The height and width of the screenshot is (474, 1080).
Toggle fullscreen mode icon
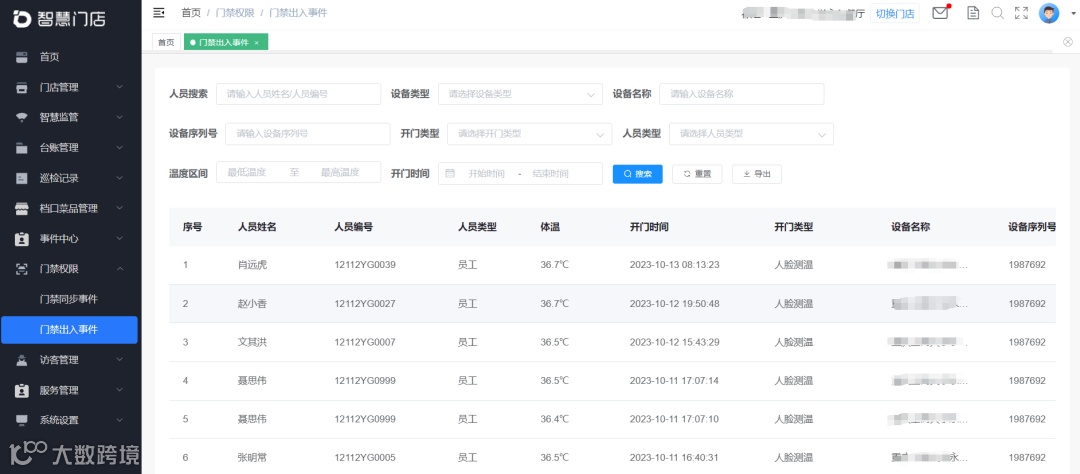(x=1021, y=12)
